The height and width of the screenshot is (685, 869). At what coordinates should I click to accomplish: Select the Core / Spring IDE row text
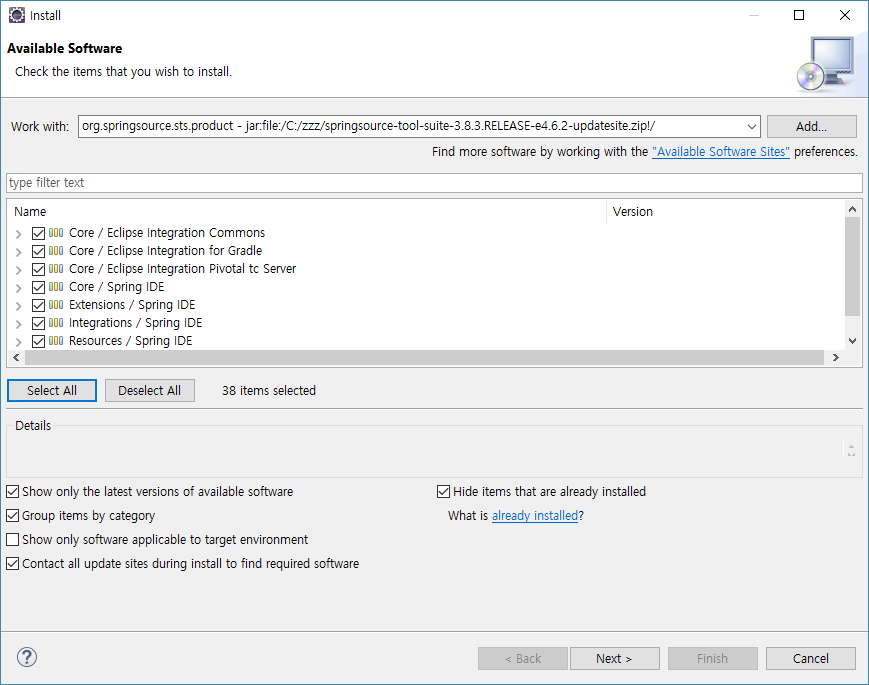click(x=116, y=287)
